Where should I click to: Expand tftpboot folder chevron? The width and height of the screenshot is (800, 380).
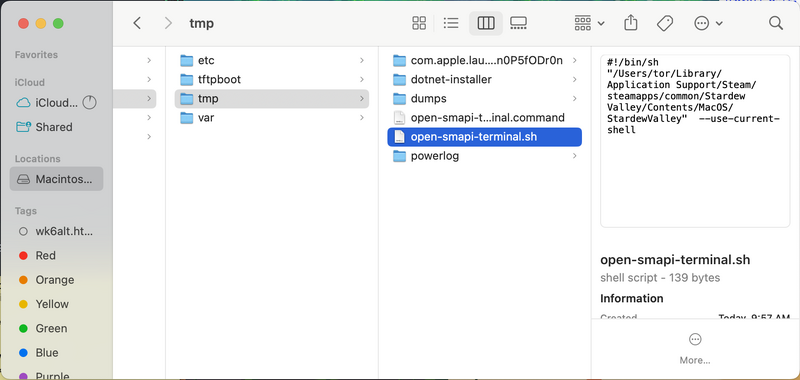361,80
